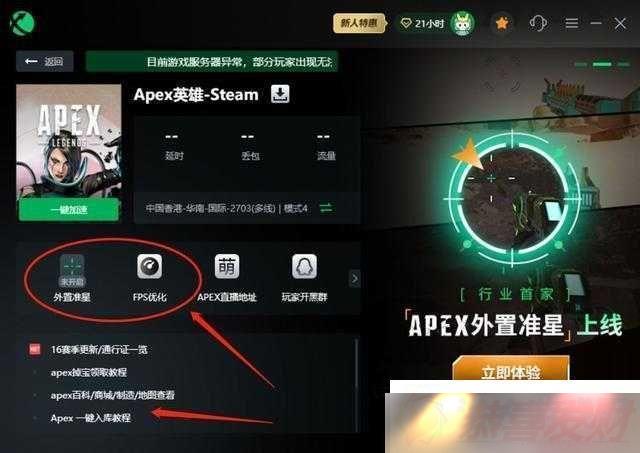This screenshot has height=453, width=640.
Task: Select the server region 中国香港-华南-国际 line
Action: click(227, 209)
